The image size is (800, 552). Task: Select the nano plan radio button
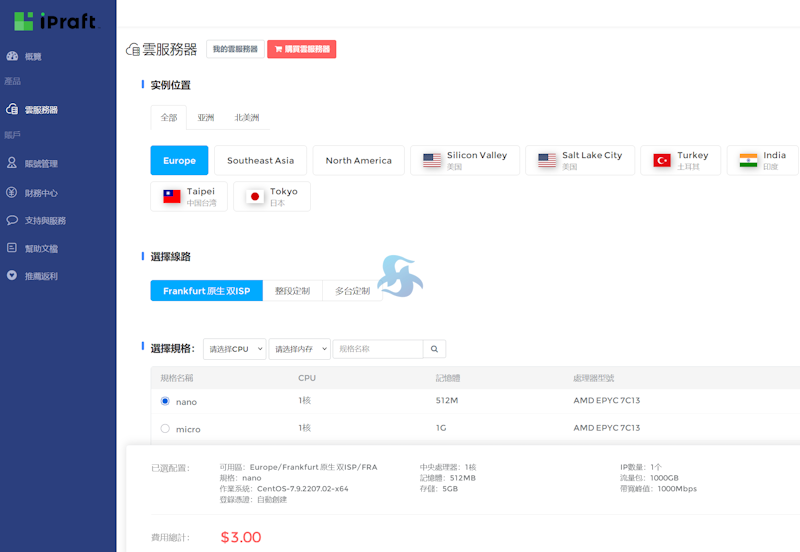coord(165,401)
